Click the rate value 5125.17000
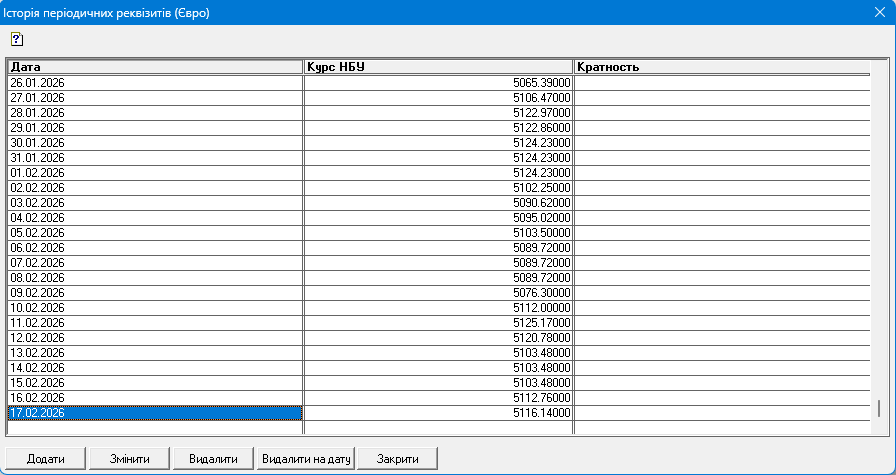The height and width of the screenshot is (475, 896). tap(438, 323)
